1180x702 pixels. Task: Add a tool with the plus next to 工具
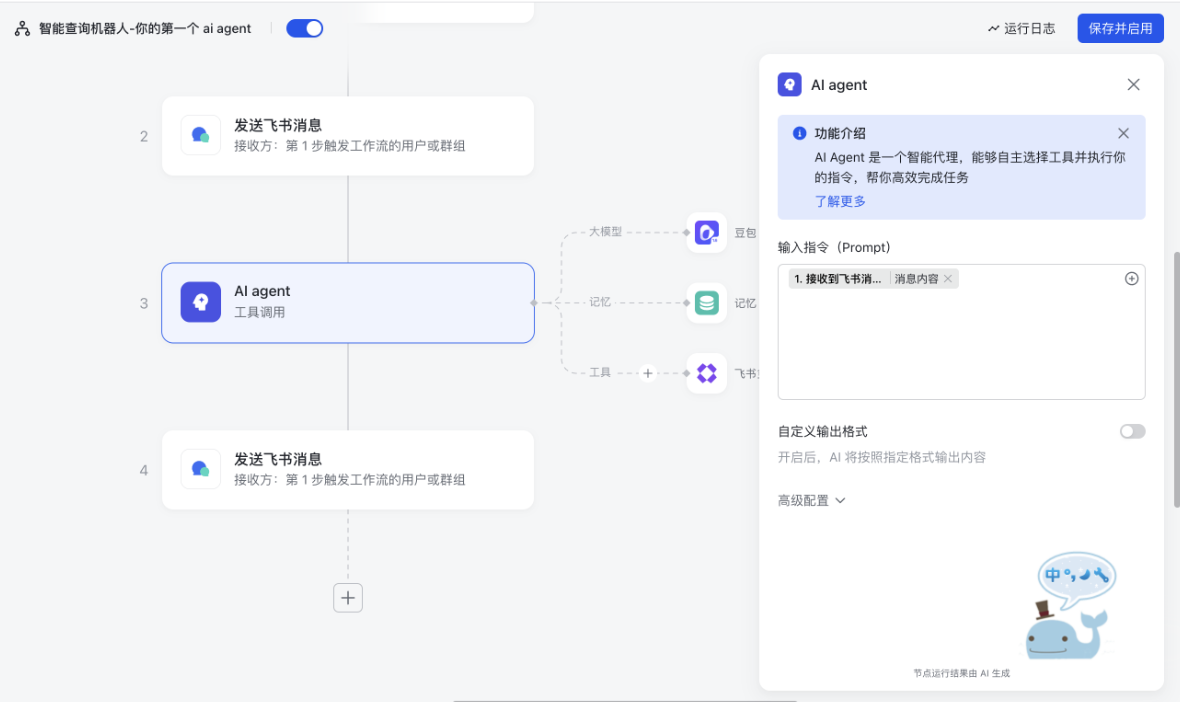click(648, 373)
